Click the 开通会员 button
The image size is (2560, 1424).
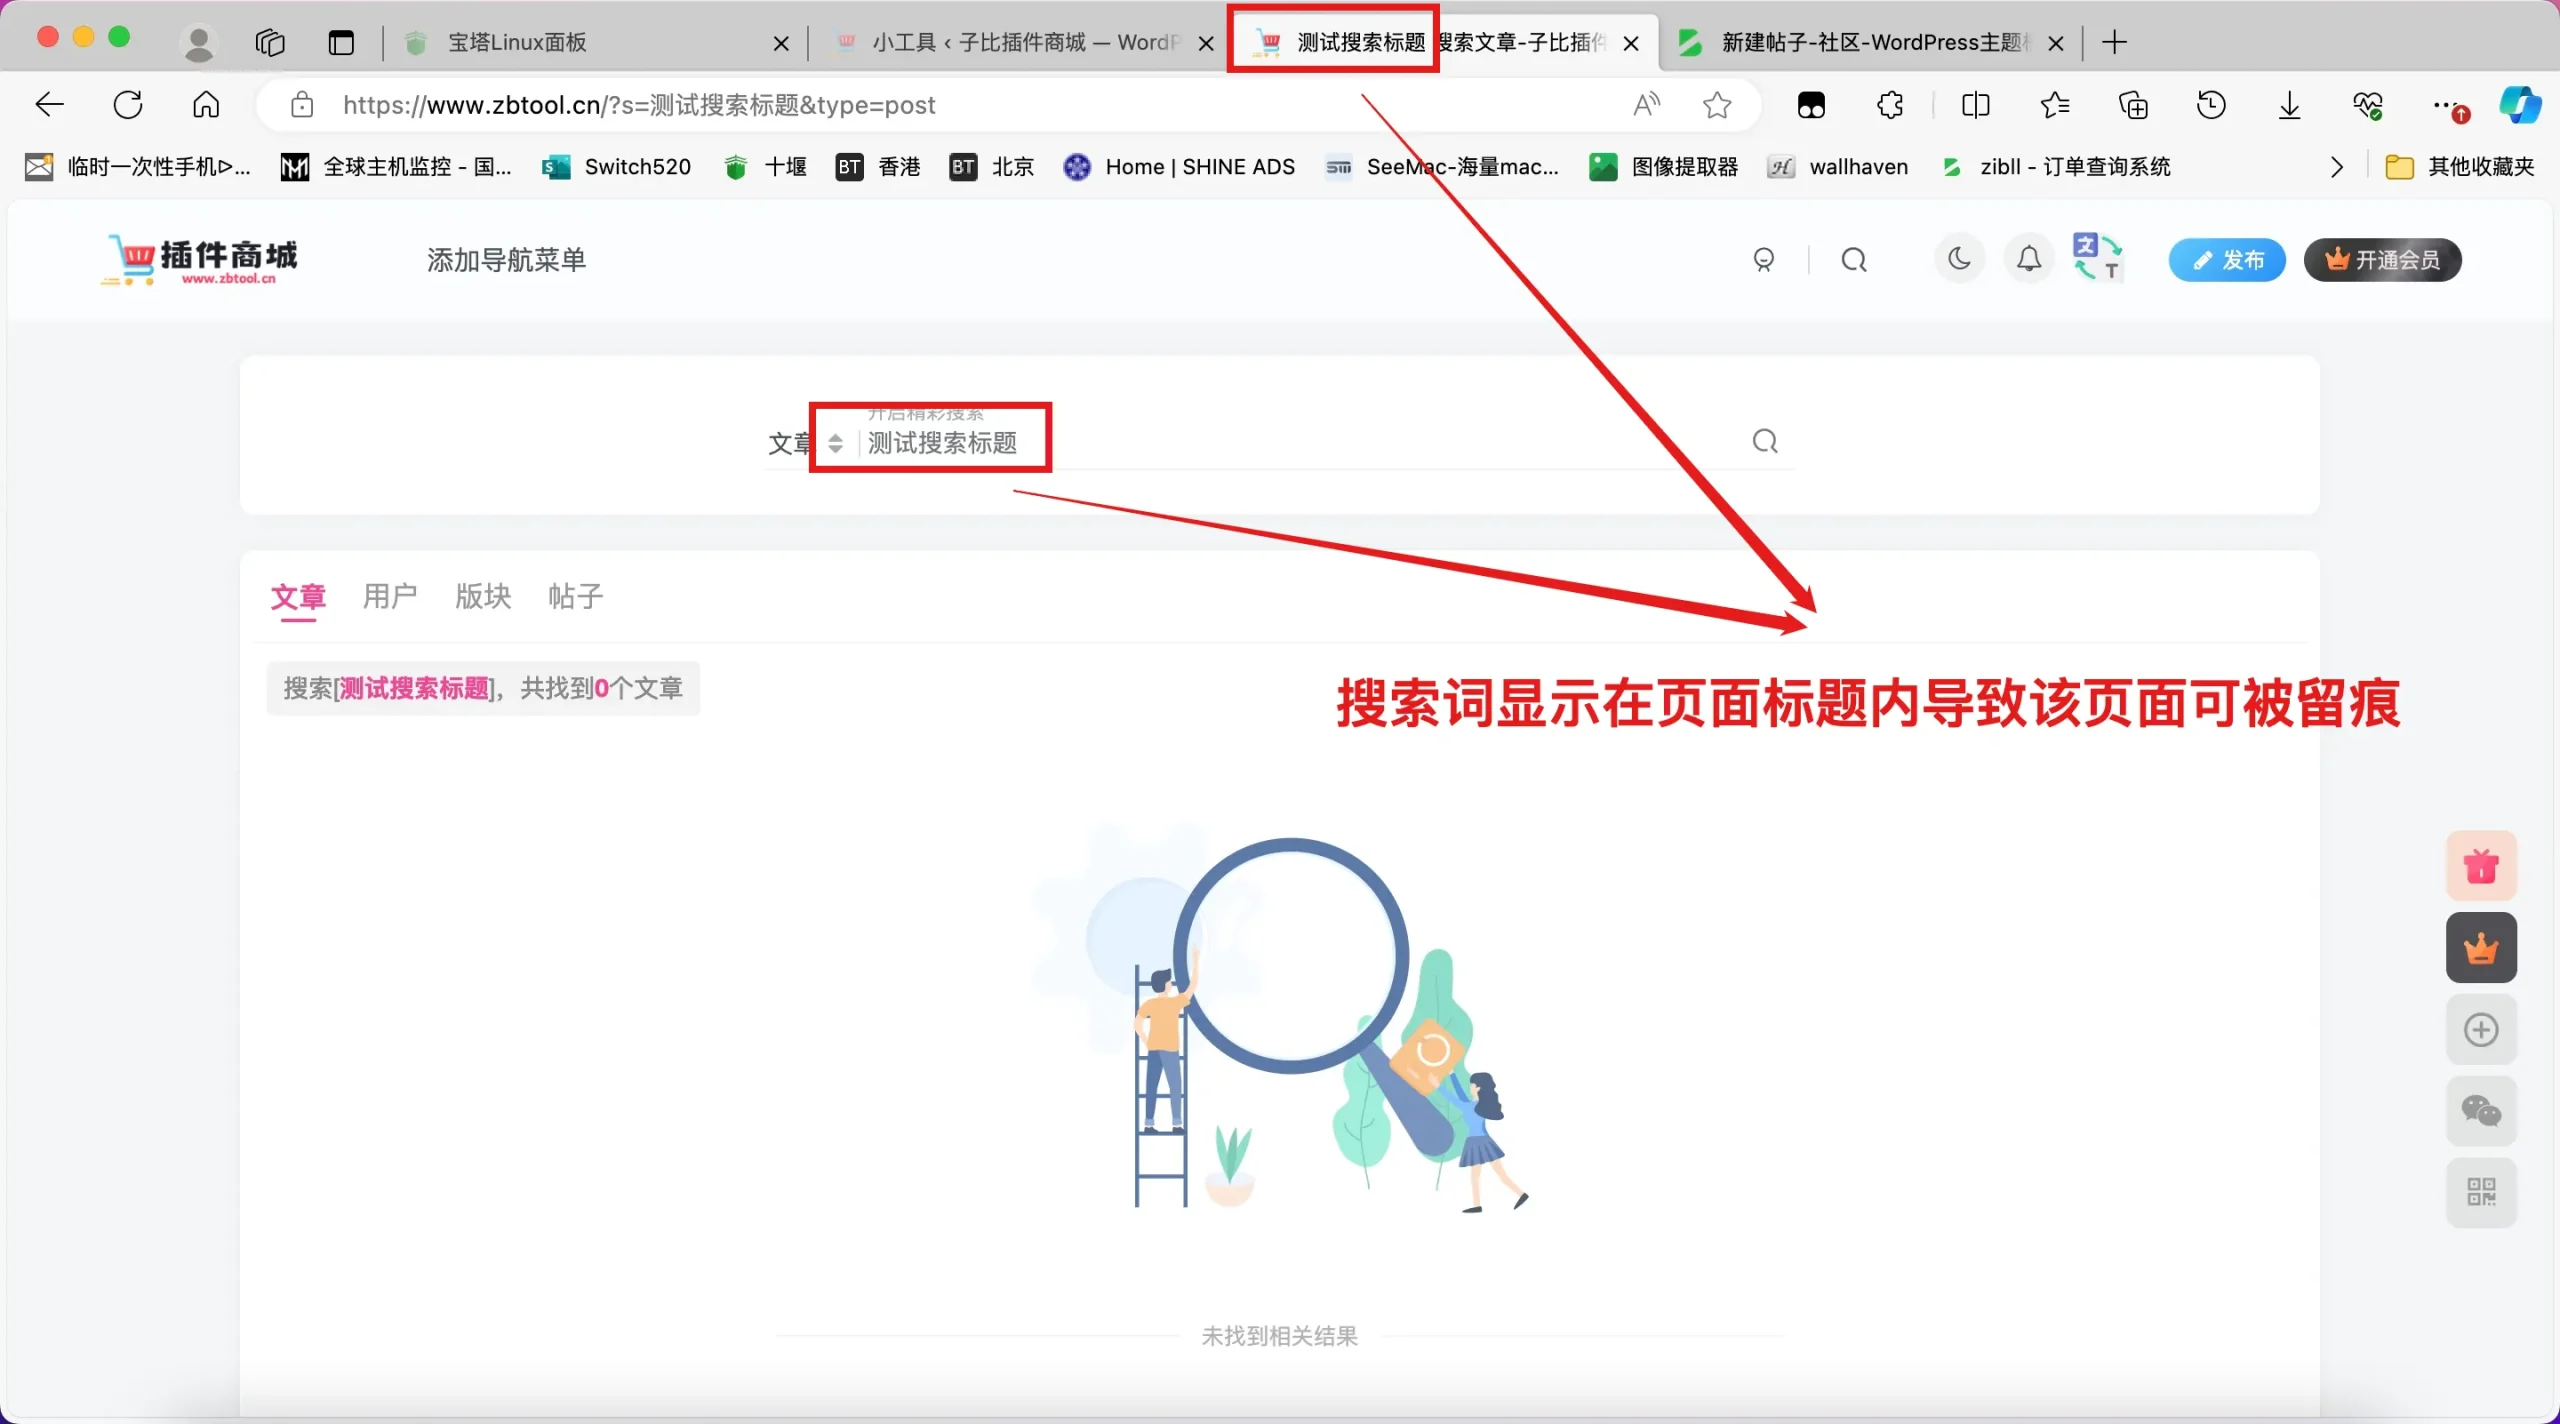tap(2382, 260)
